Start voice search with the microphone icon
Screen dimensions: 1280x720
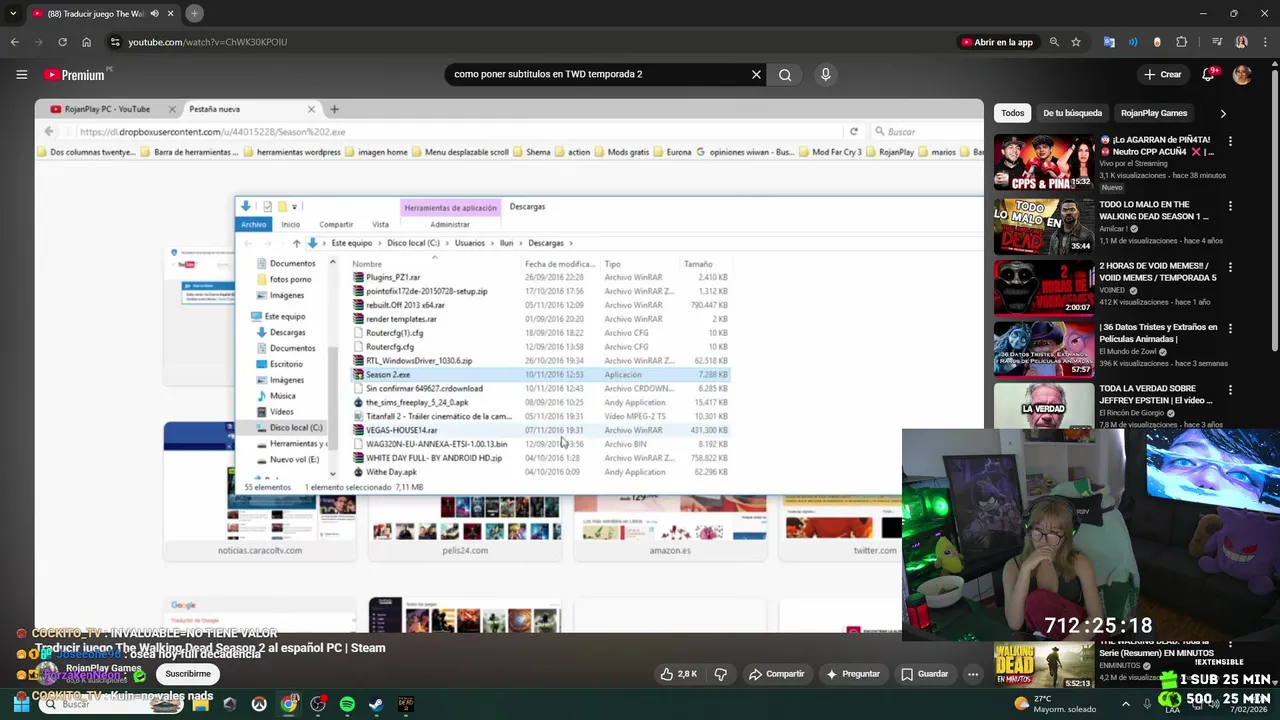coord(825,74)
